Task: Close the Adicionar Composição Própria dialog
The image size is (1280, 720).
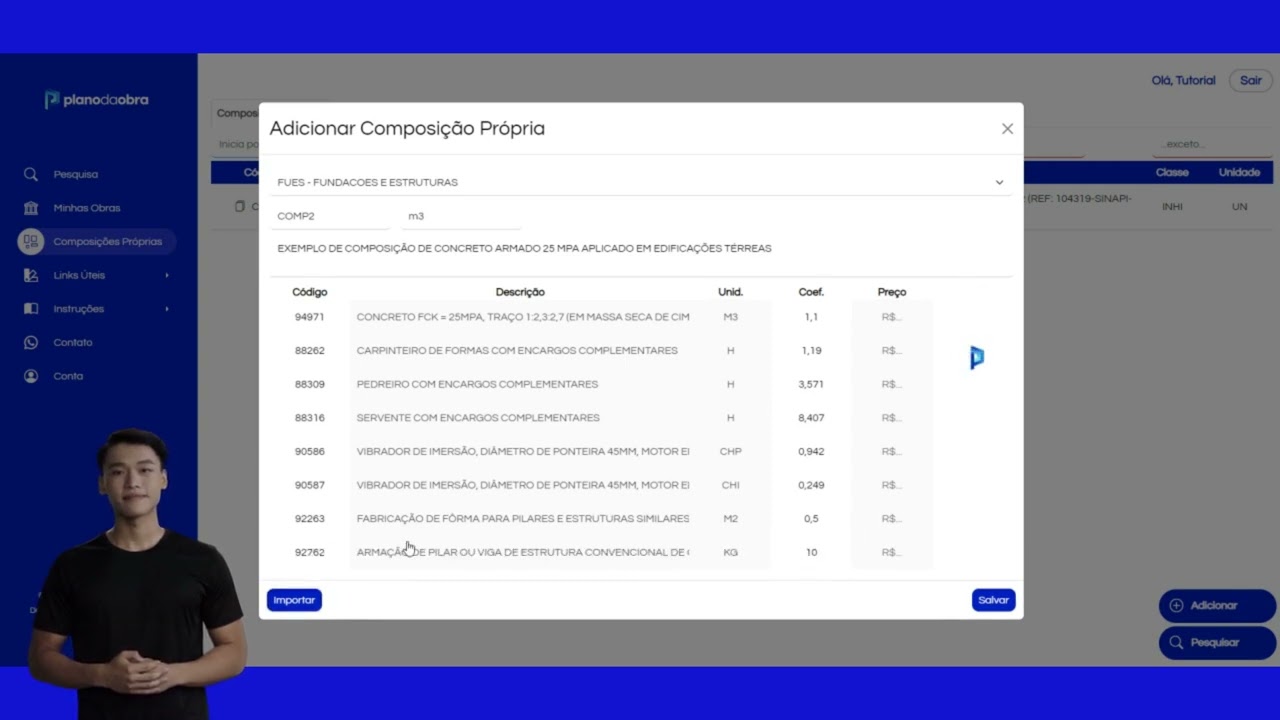Action: pyautogui.click(x=1007, y=128)
